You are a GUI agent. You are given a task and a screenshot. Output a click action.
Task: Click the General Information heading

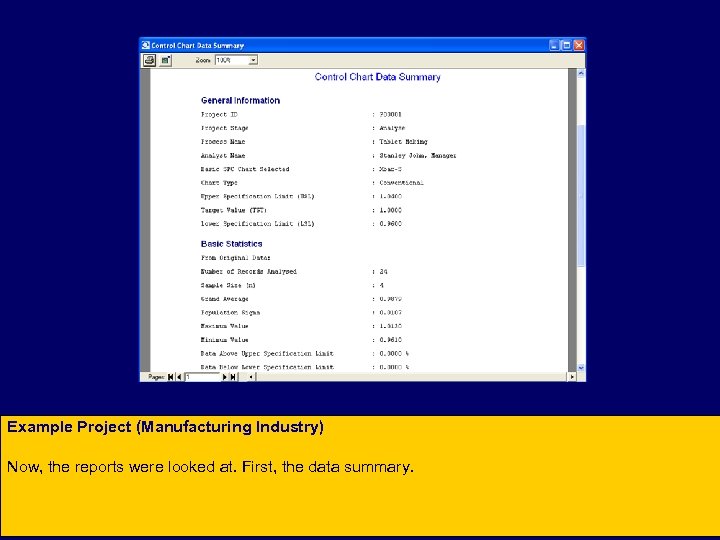click(240, 101)
